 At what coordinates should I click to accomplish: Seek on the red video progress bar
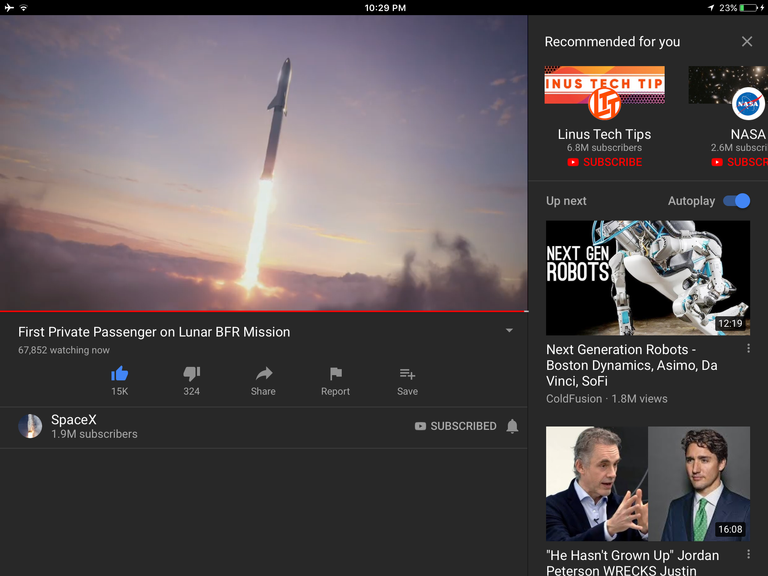(264, 311)
